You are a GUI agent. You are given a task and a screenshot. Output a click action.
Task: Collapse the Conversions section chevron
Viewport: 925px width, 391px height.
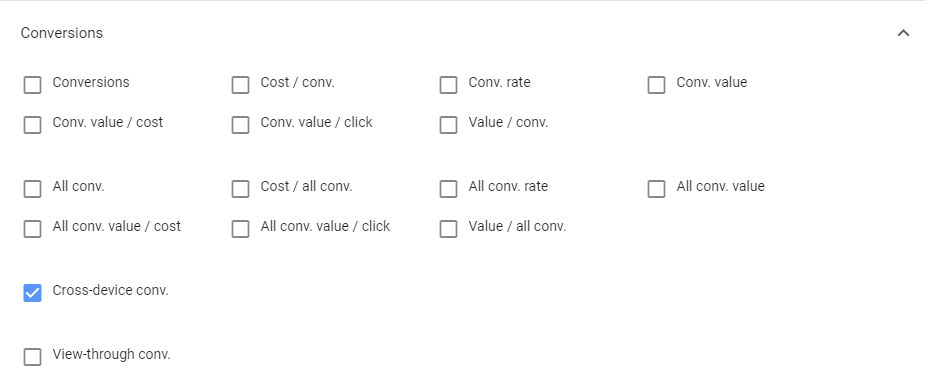(903, 34)
